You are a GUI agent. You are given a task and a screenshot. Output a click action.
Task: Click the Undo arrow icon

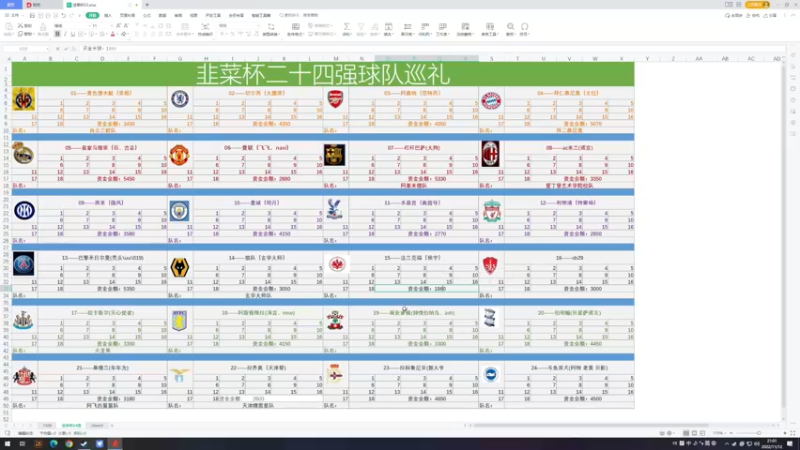(x=64, y=16)
